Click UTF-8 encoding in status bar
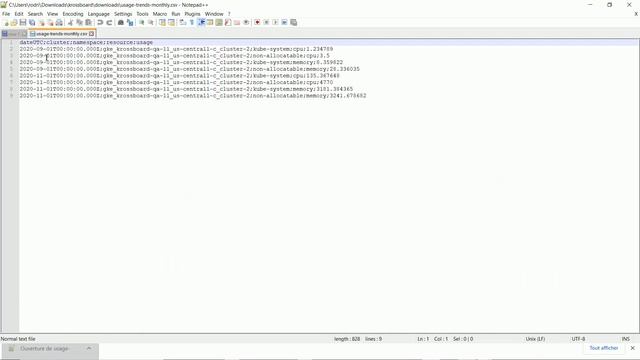This screenshot has width=640, height=360. point(578,339)
